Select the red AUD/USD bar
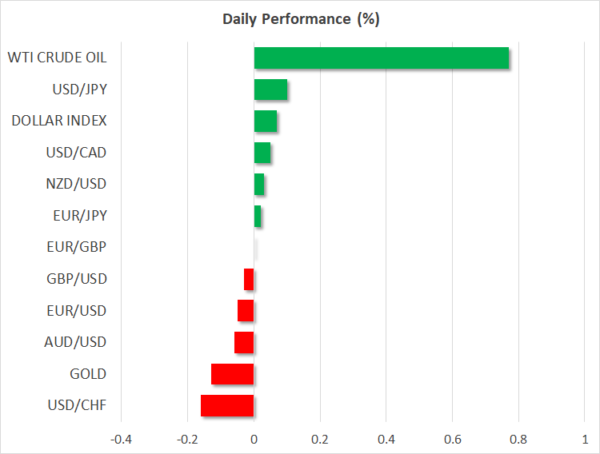 [x=244, y=342]
